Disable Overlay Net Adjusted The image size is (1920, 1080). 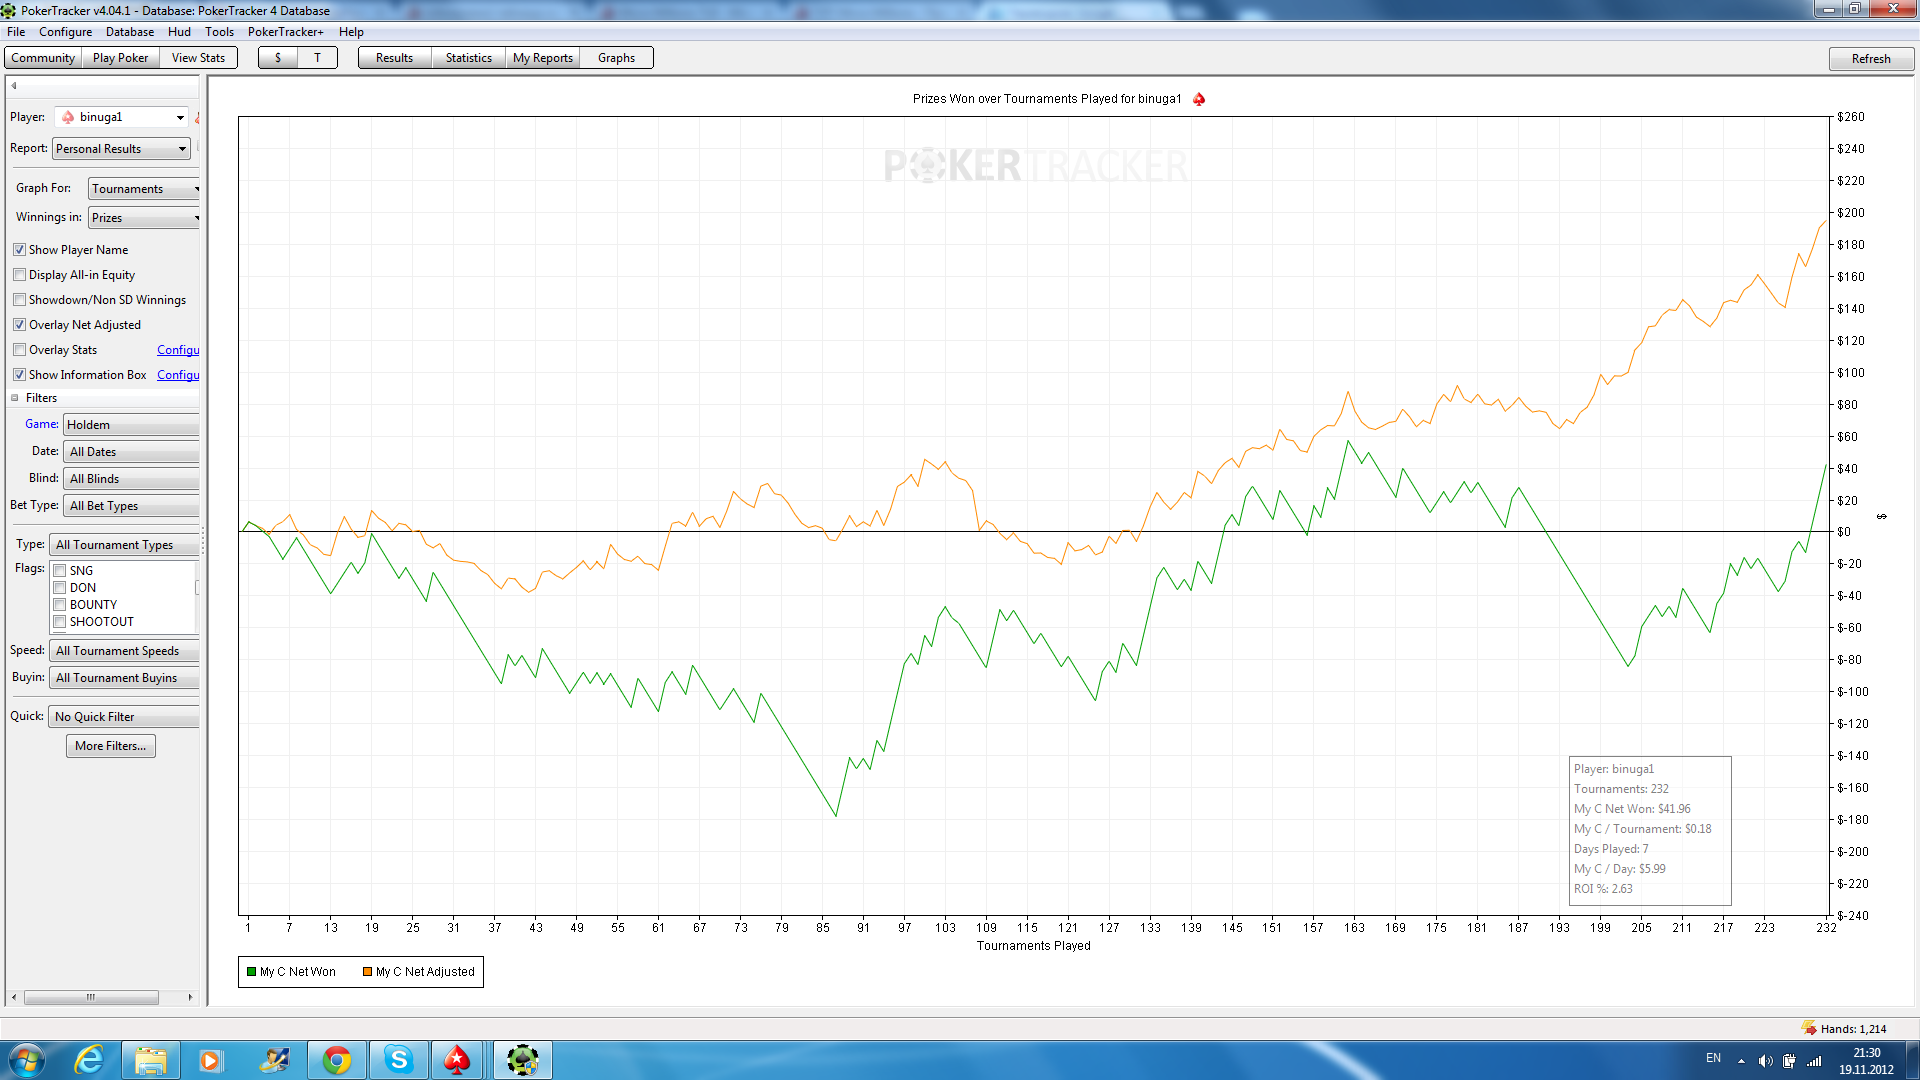click(19, 325)
